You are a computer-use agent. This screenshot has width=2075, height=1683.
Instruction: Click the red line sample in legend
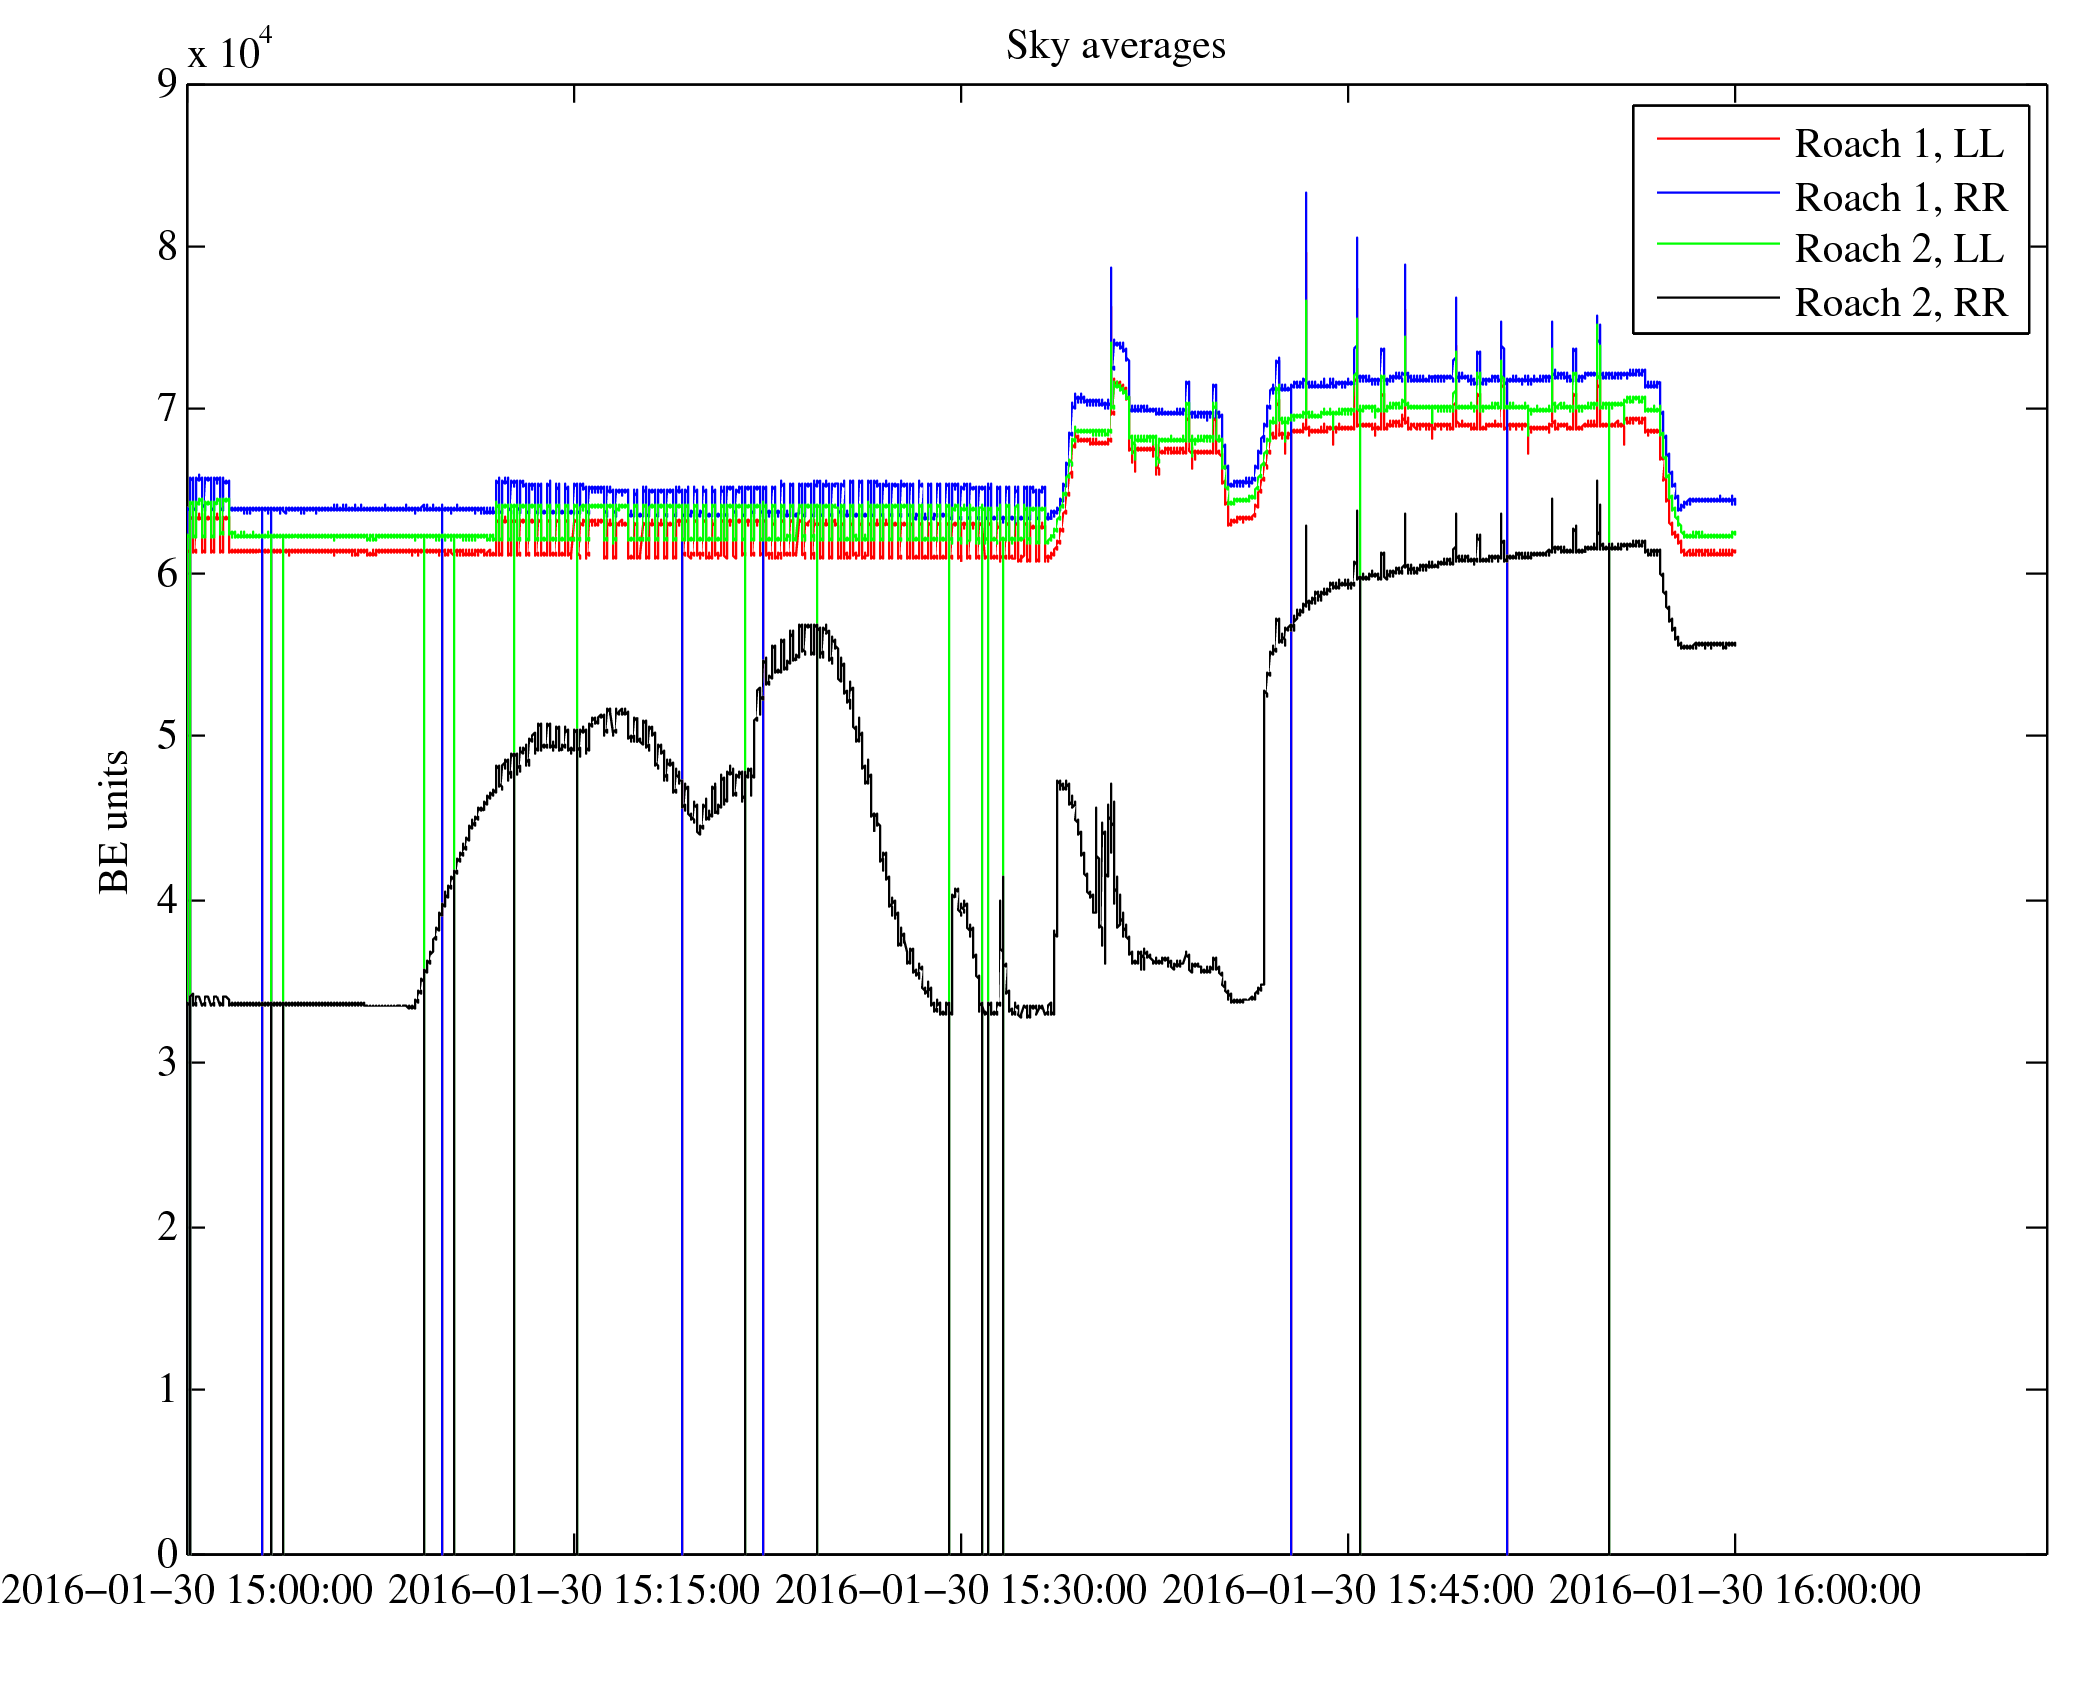[1718, 138]
